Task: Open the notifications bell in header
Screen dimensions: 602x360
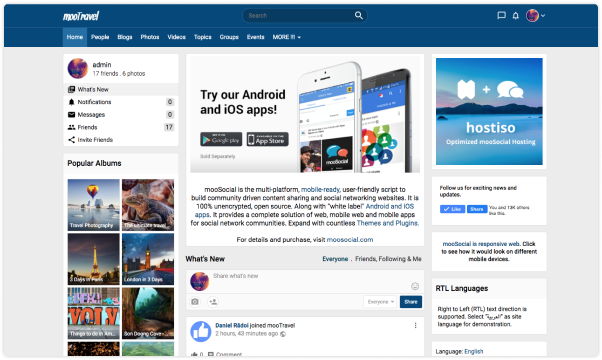Action: point(516,15)
